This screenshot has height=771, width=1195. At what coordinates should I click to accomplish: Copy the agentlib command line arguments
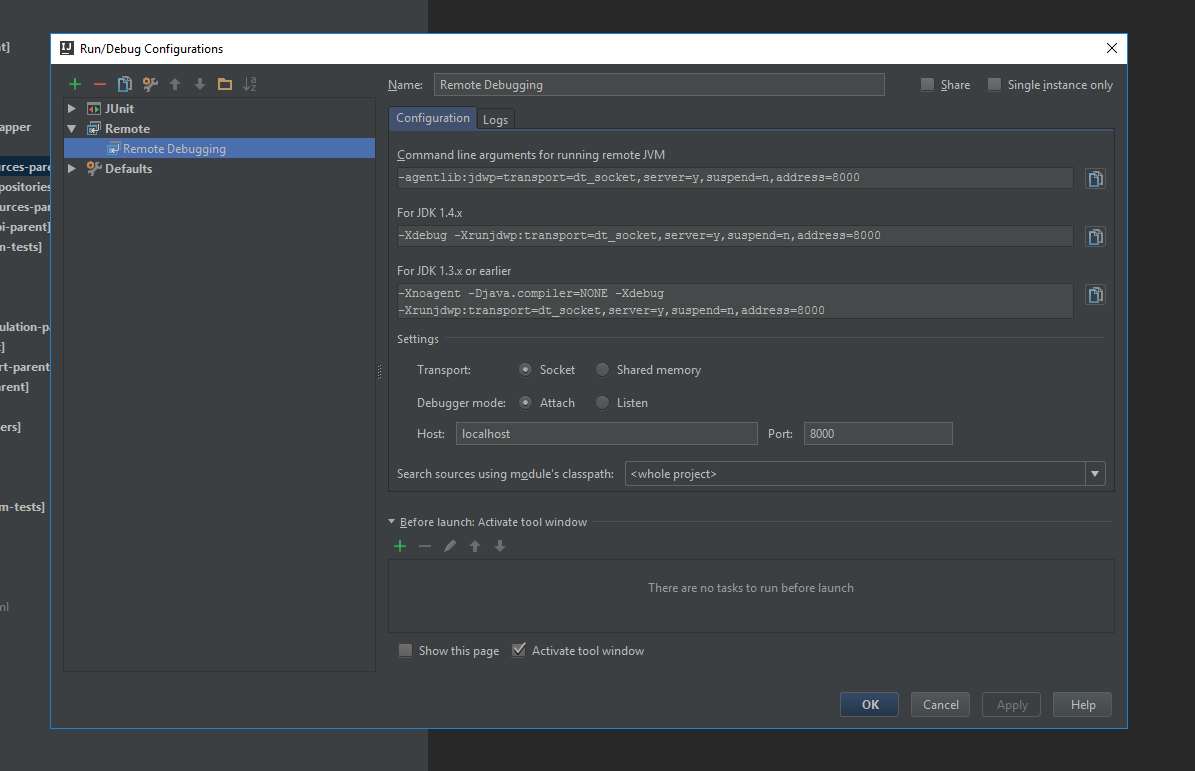coord(1096,179)
